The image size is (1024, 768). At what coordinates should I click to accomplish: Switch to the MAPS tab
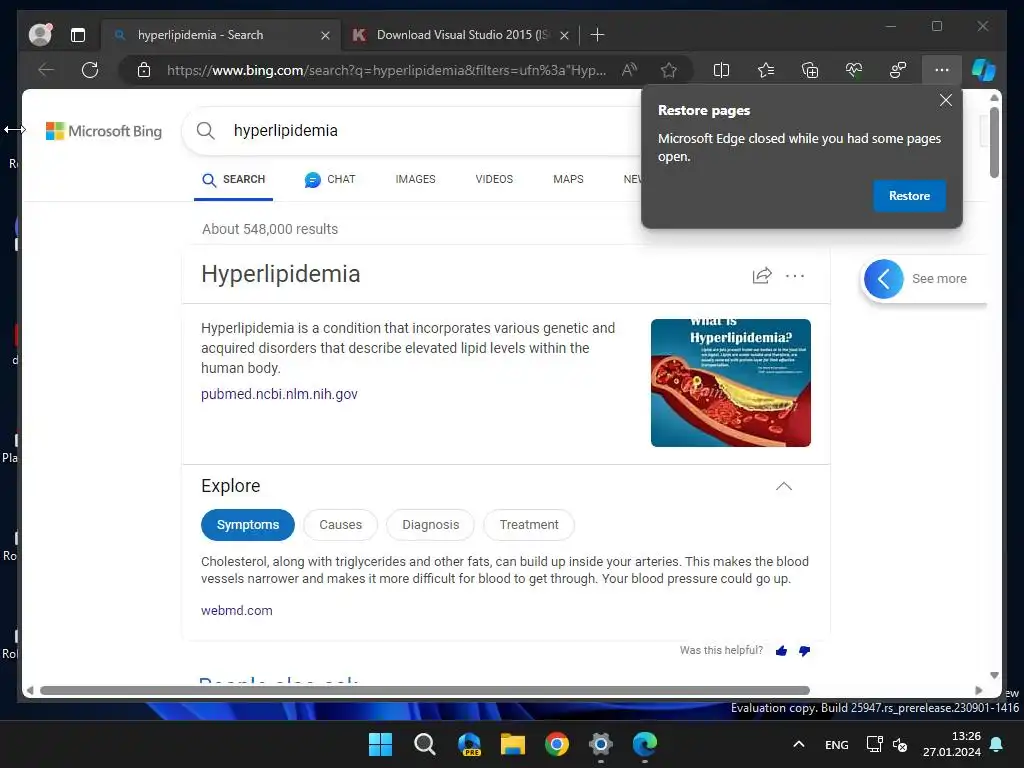point(568,180)
